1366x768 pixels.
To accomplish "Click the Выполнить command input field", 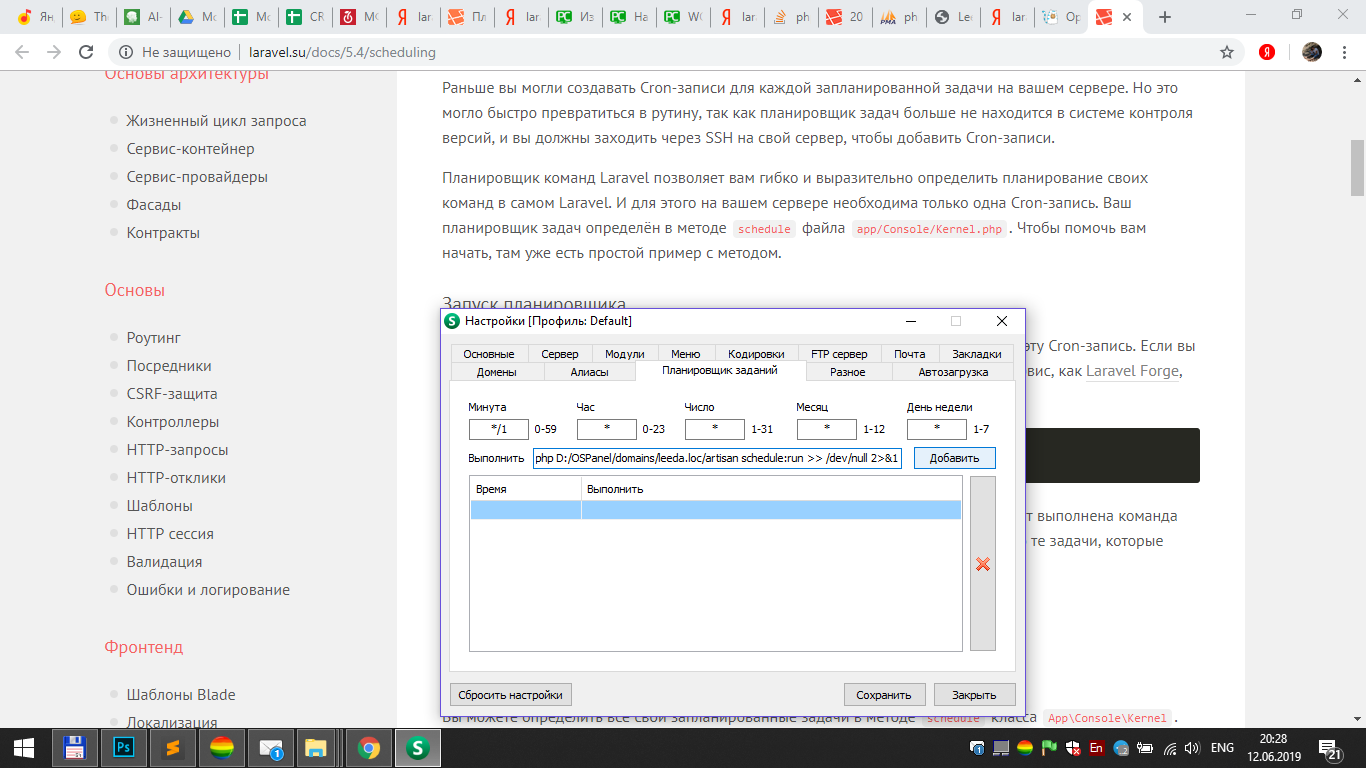I will [718, 458].
